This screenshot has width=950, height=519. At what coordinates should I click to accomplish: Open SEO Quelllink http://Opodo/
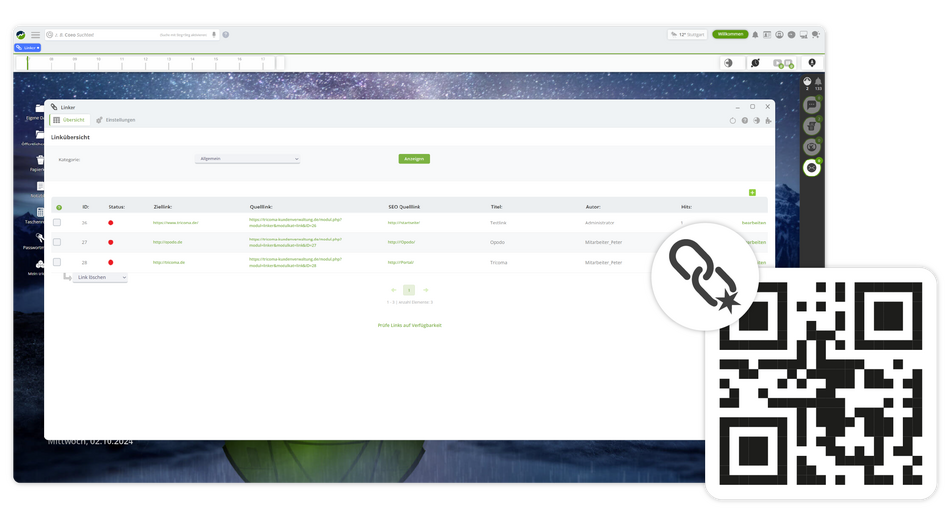(x=401, y=242)
